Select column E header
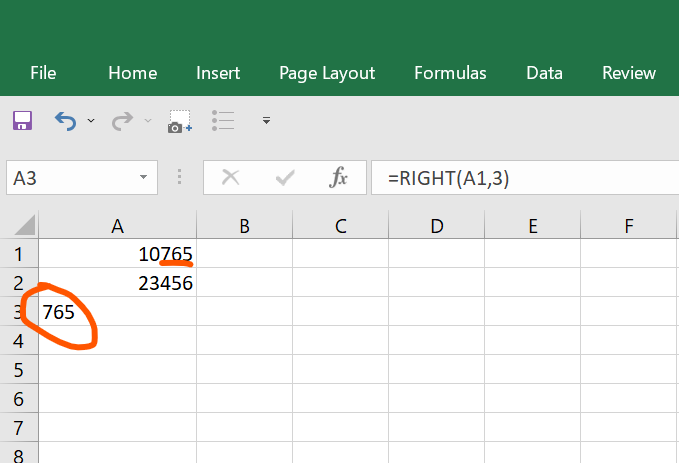679x463 pixels. (x=533, y=226)
